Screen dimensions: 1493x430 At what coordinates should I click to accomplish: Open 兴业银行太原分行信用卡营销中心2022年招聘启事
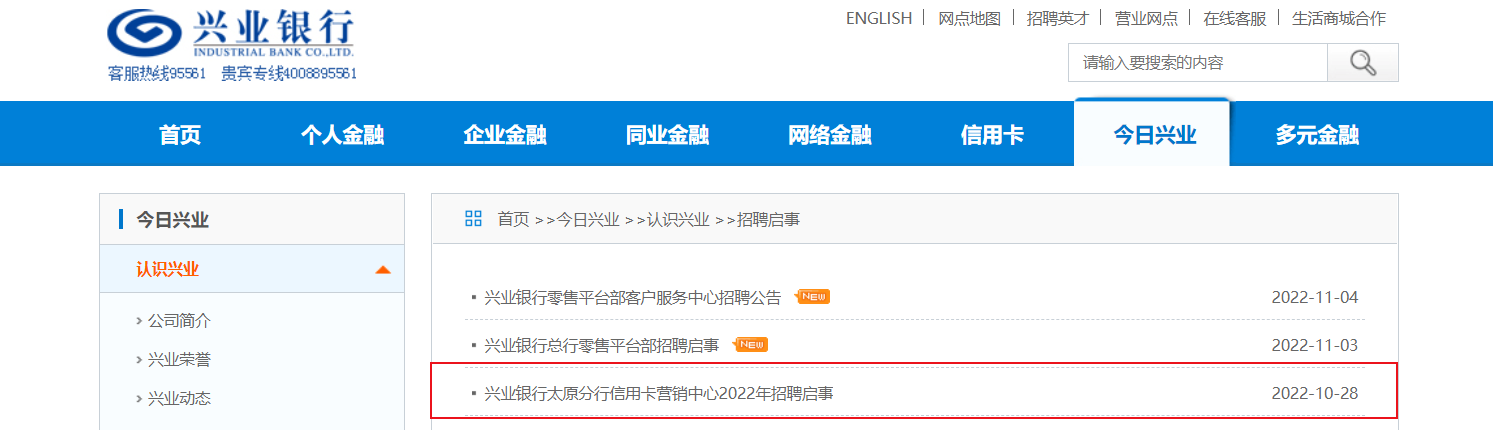point(659,393)
